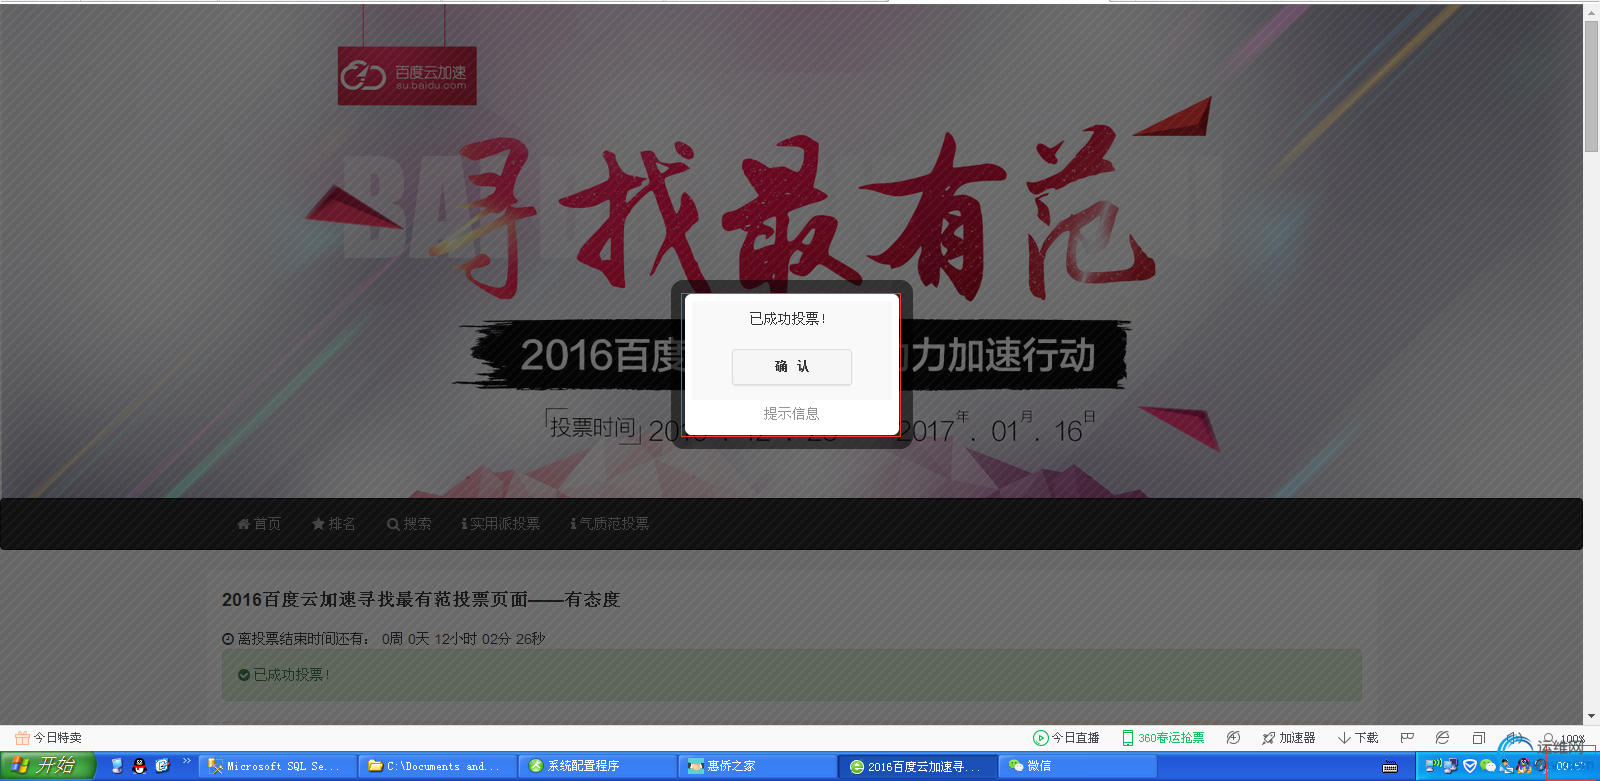Click the two-computers network tray icon
The width and height of the screenshot is (1600, 781).
point(1450,766)
